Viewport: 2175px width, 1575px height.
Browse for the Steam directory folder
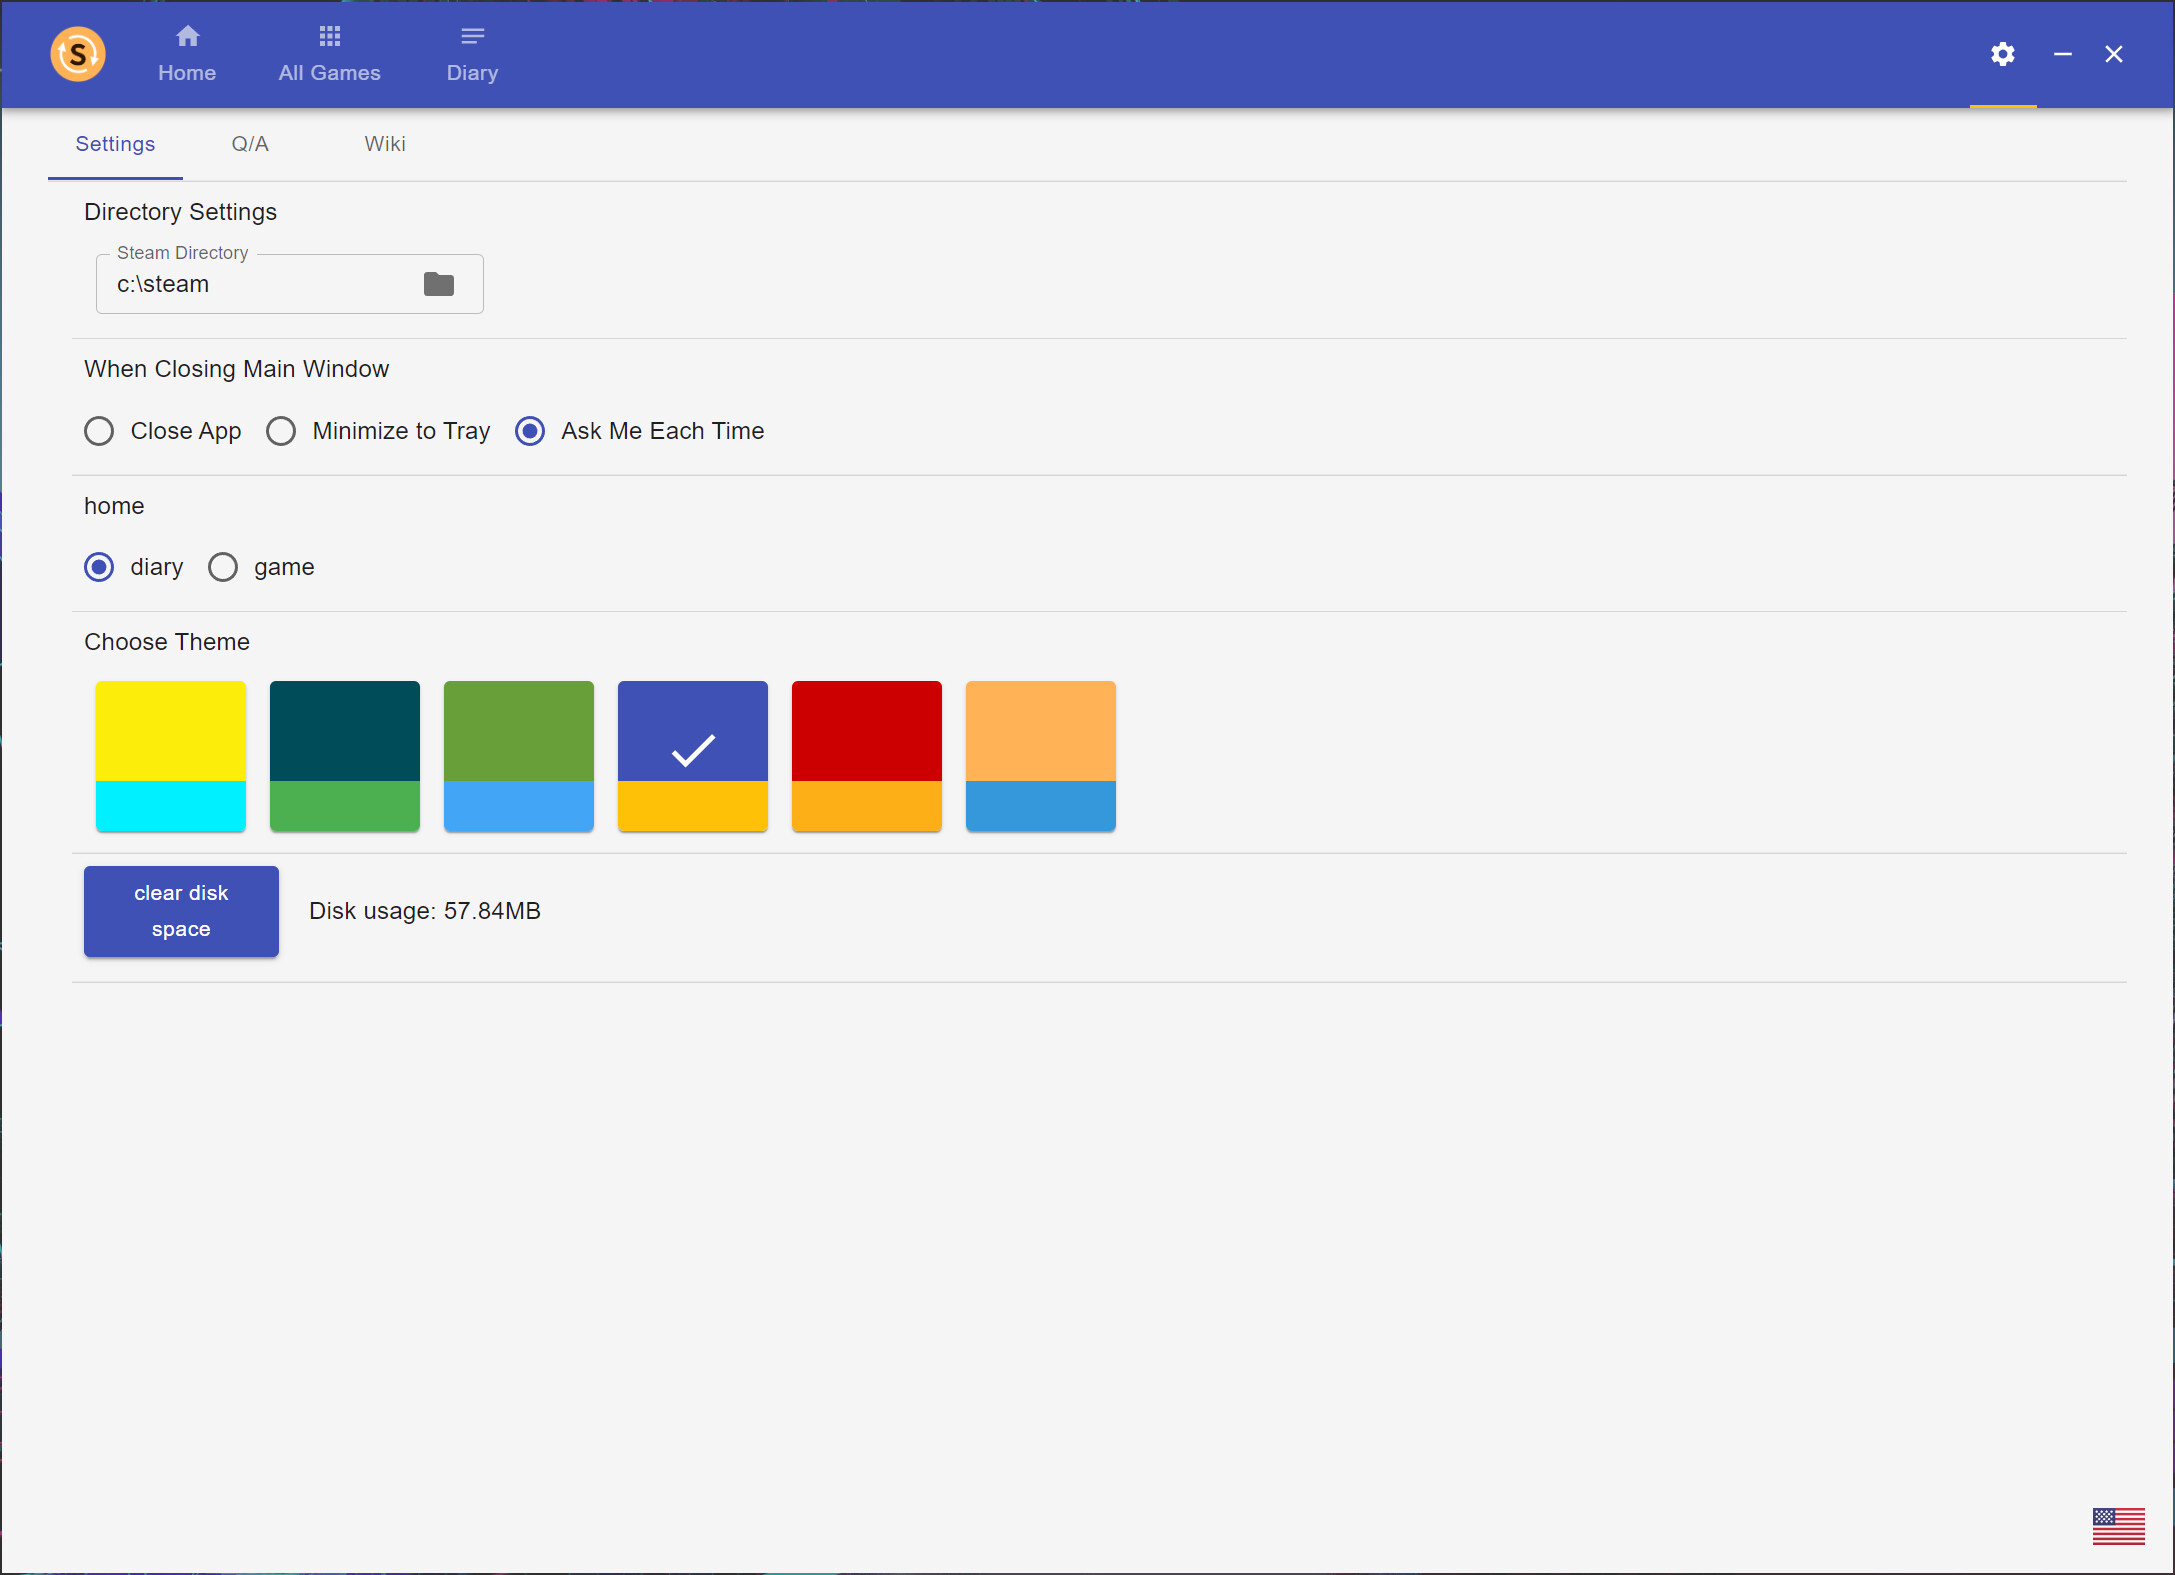coord(438,284)
